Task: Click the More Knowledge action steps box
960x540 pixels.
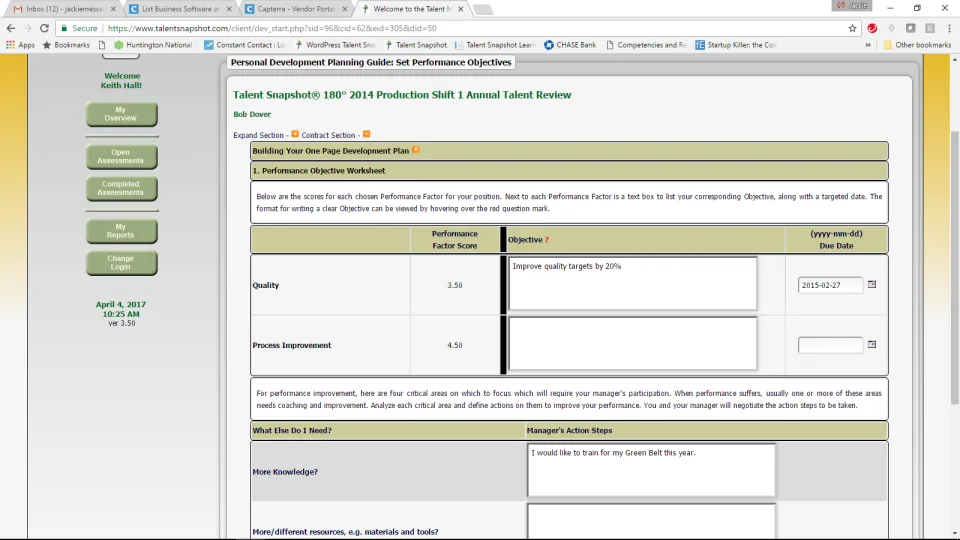Action: tap(651, 470)
